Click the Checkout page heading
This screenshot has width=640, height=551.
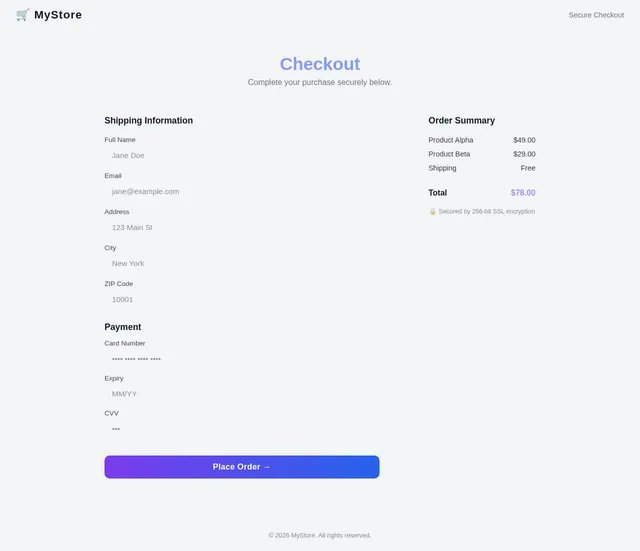[320, 64]
